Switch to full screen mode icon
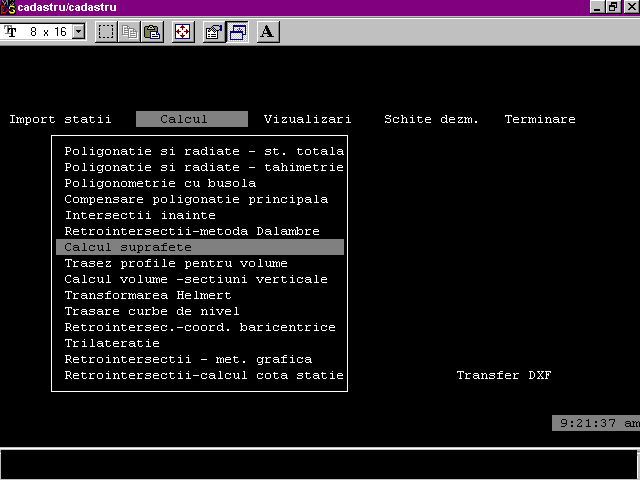Screen dimensions: 640x480 coord(183,32)
